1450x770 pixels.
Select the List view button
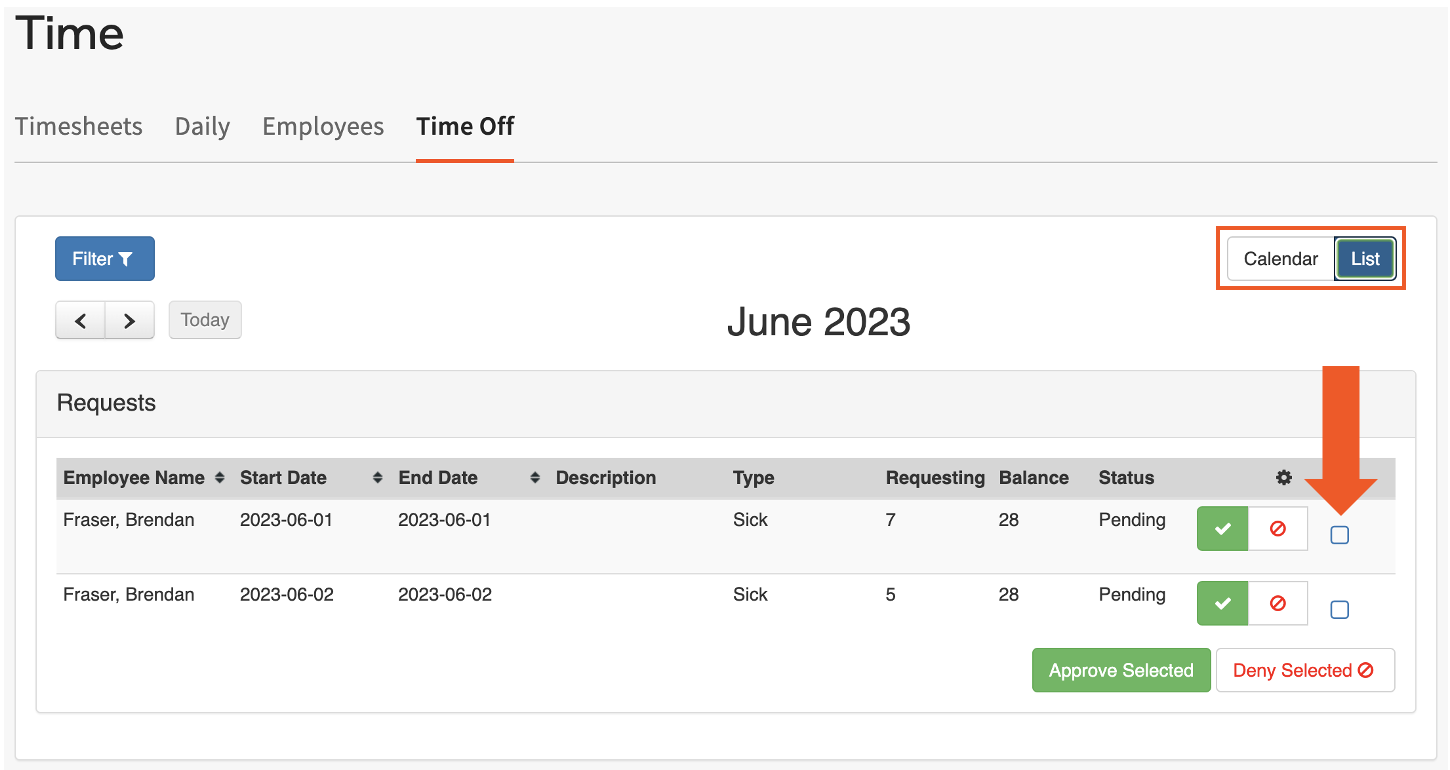coord(1365,259)
